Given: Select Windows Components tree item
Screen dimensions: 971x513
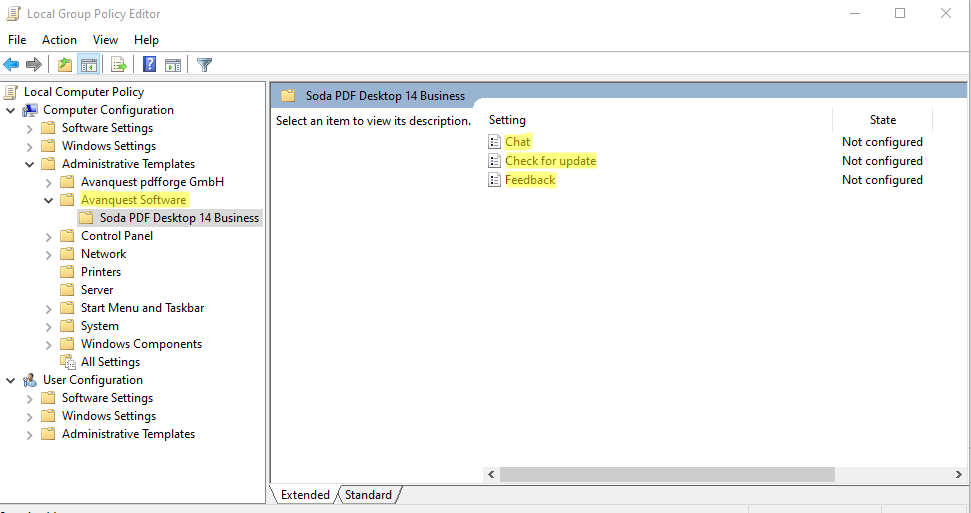Looking at the screenshot, I should 141,344.
